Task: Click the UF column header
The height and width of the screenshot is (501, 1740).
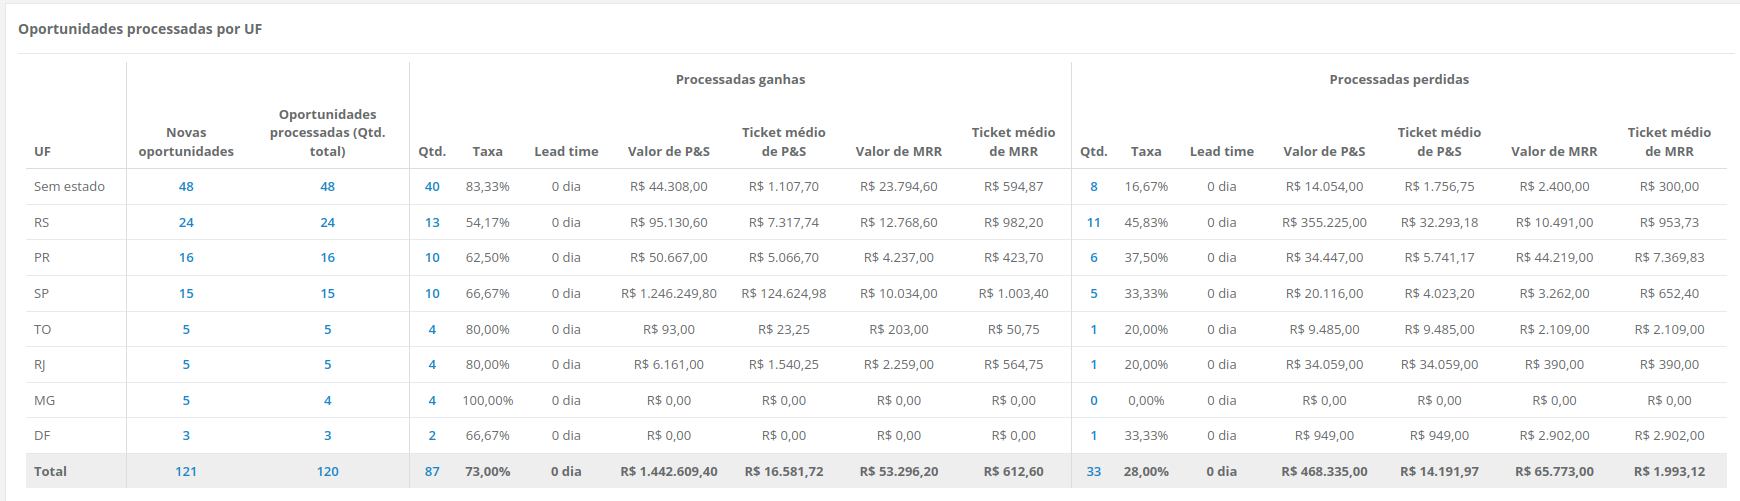Action: pyautogui.click(x=42, y=152)
